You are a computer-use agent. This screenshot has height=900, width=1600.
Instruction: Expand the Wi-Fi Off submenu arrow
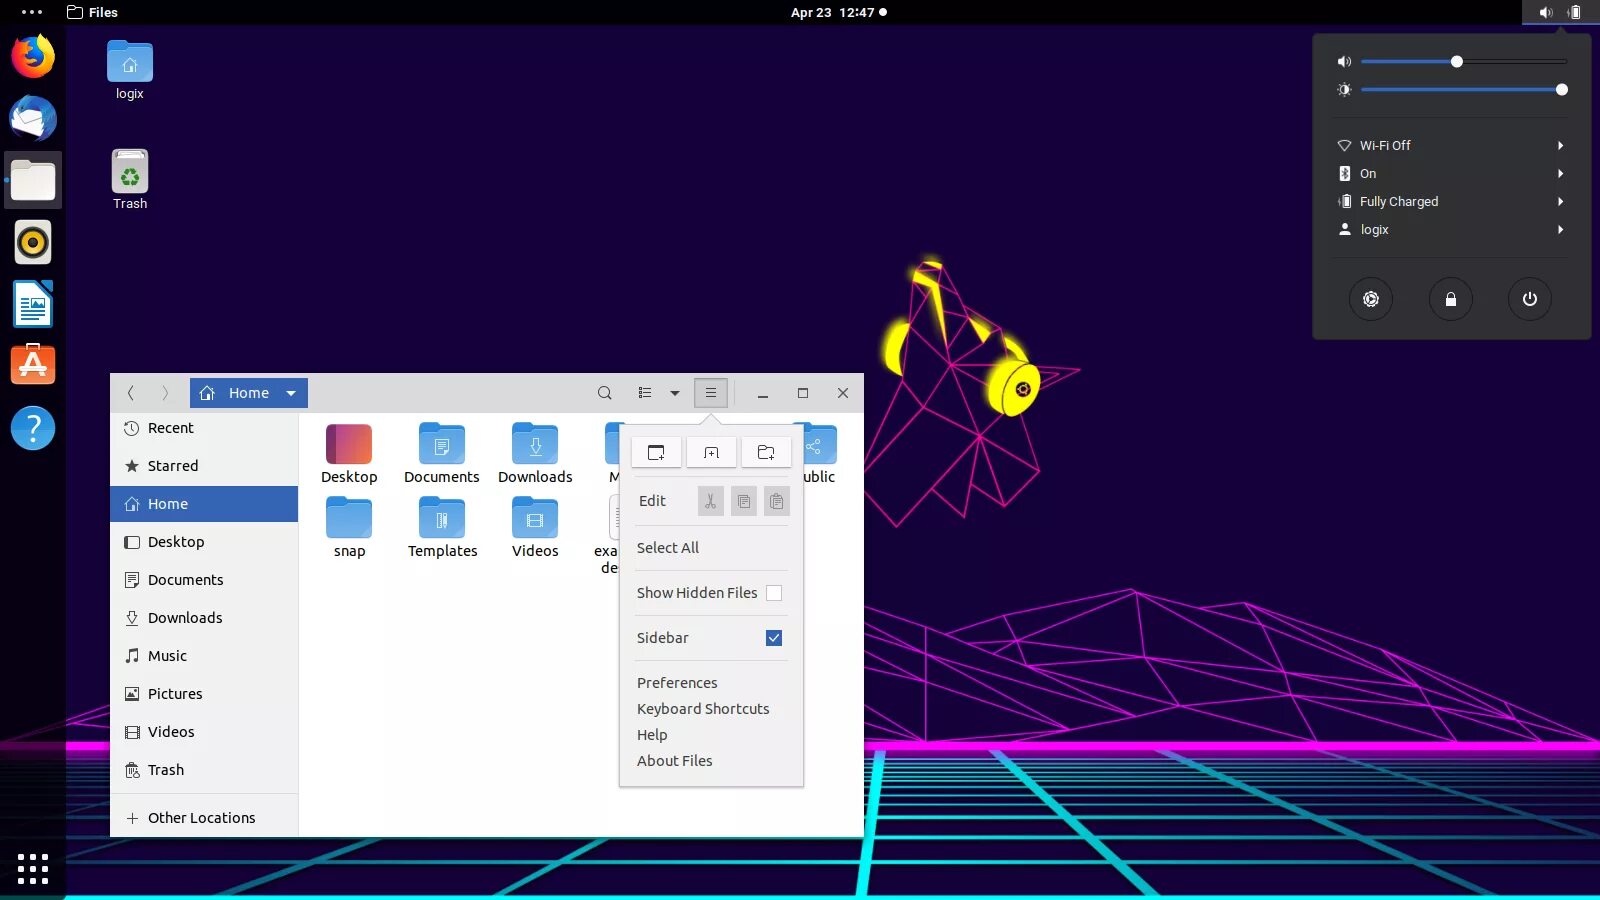tap(1560, 146)
